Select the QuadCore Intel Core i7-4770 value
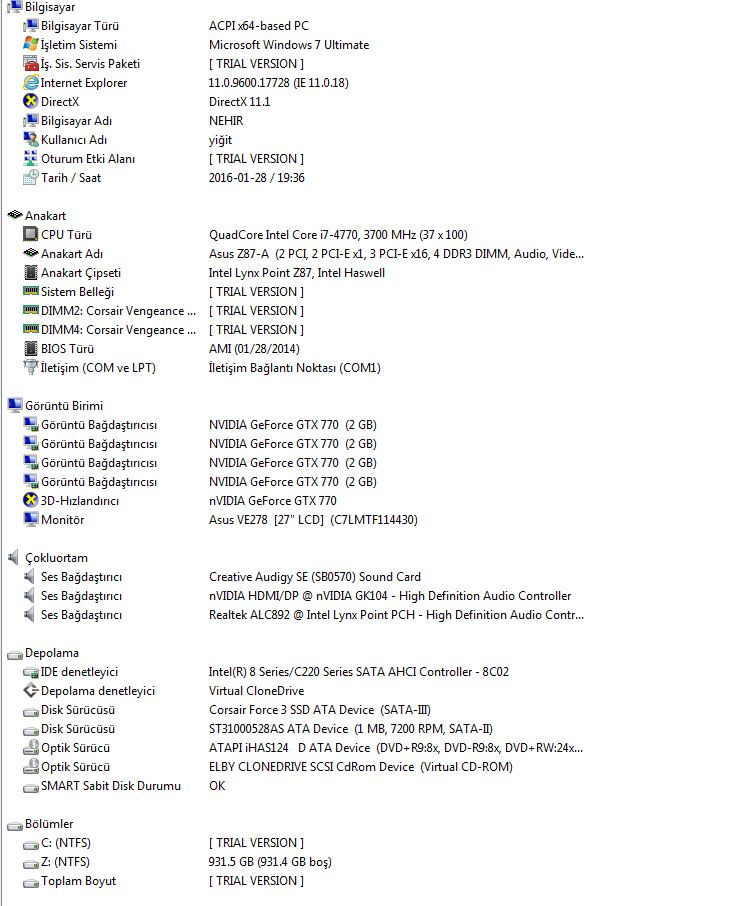The height and width of the screenshot is (906, 746). [340, 235]
